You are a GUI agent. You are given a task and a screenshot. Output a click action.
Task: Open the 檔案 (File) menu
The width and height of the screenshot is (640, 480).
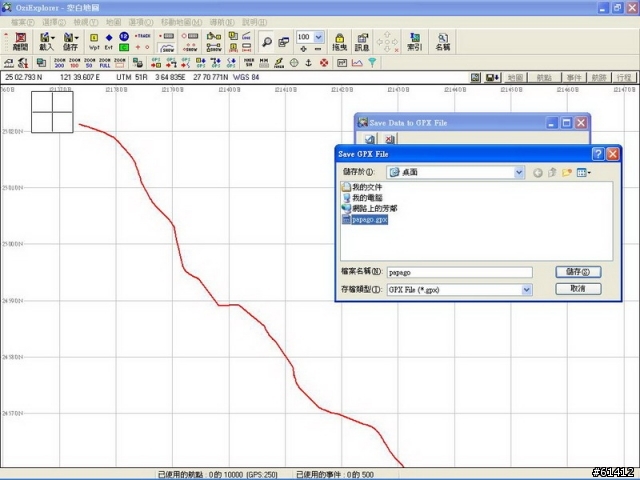click(x=22, y=22)
